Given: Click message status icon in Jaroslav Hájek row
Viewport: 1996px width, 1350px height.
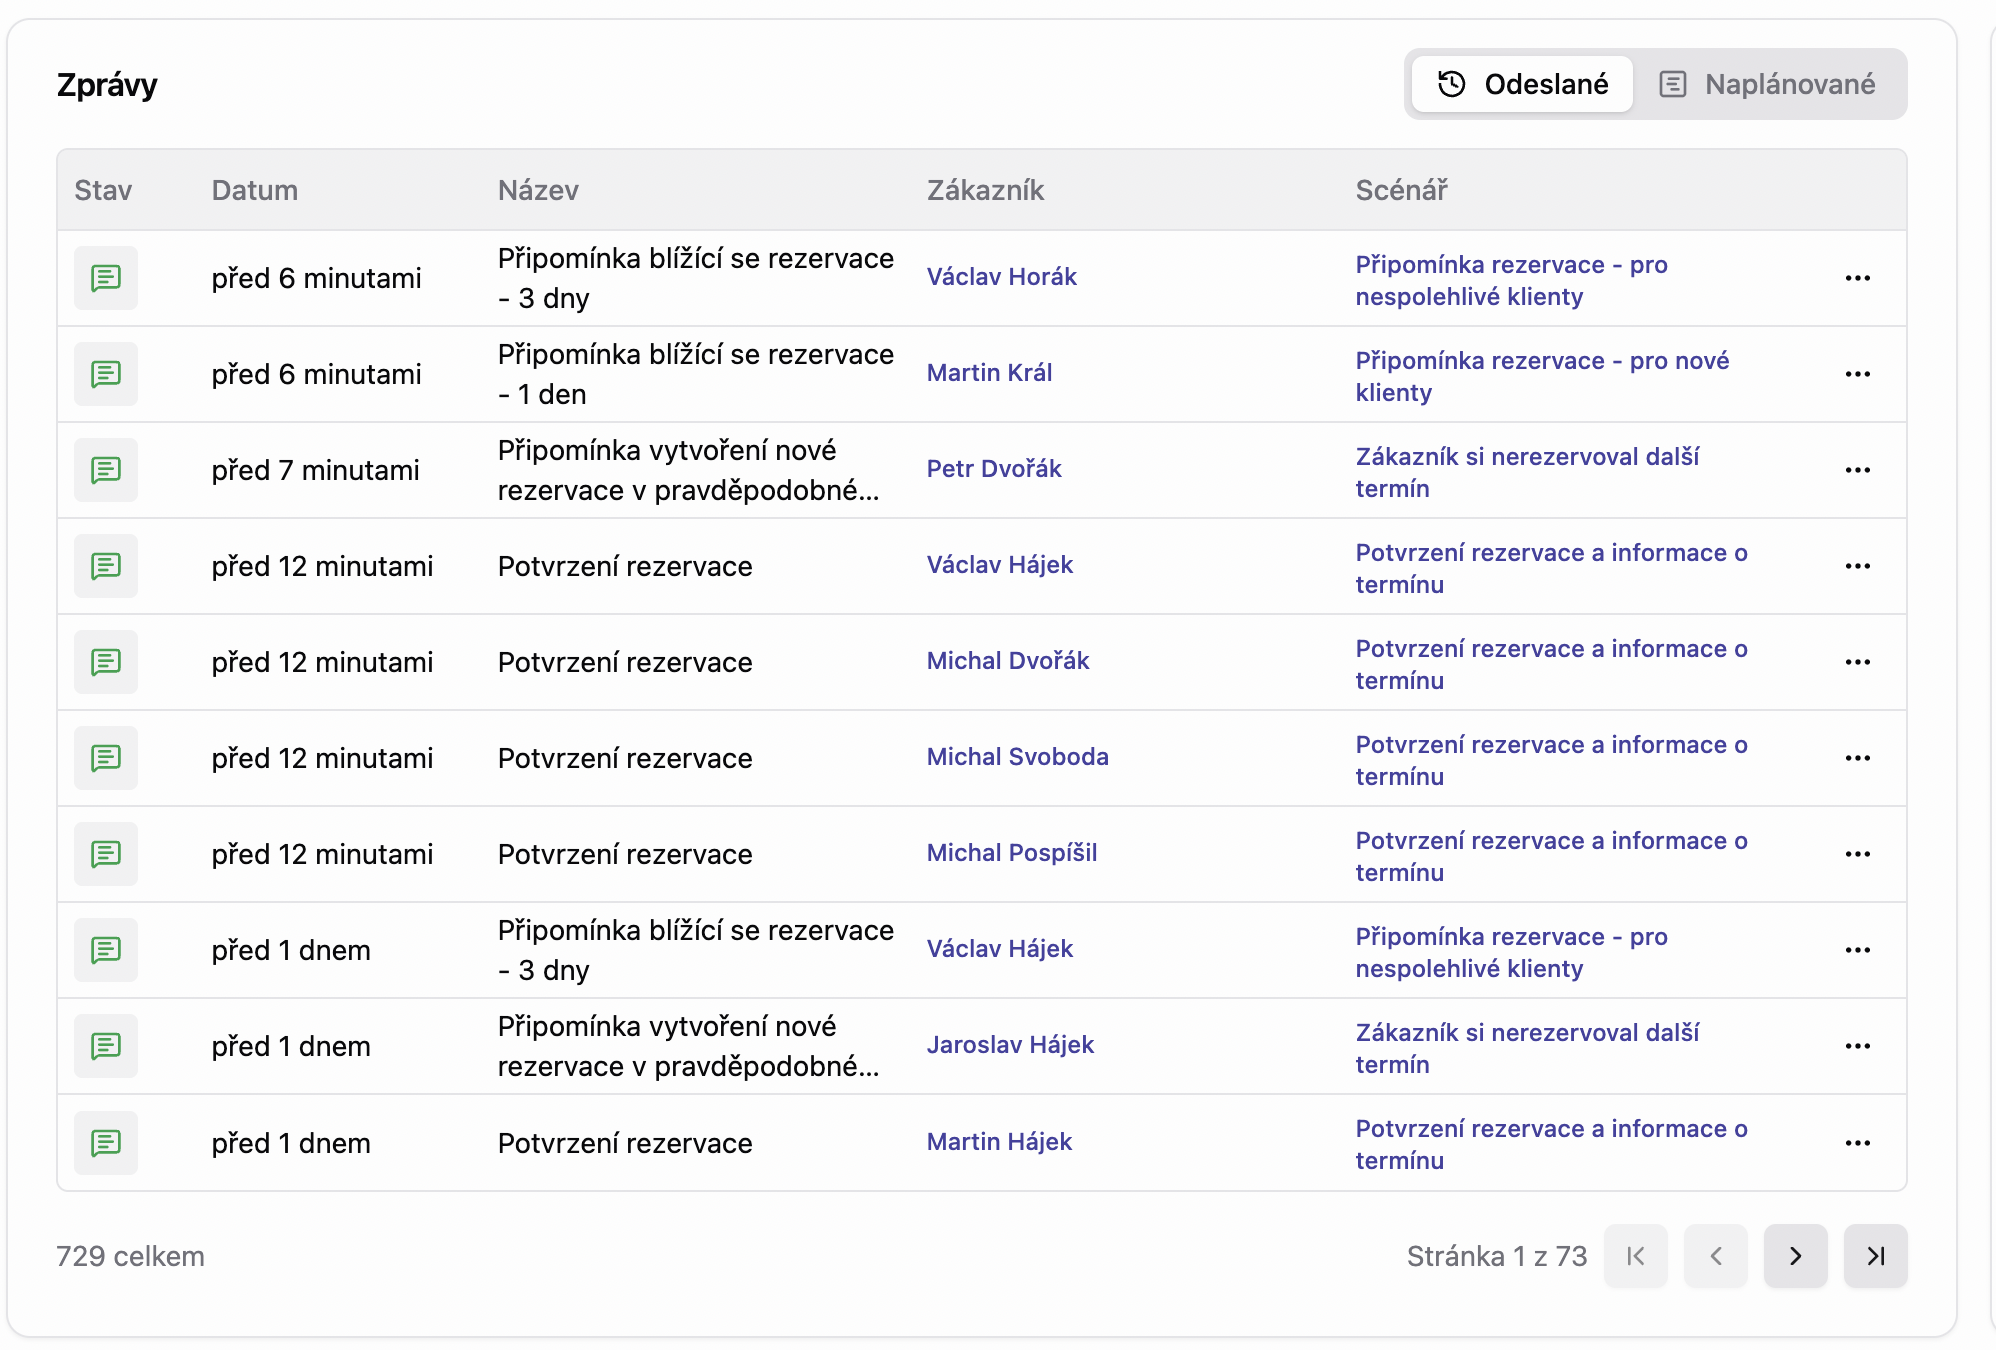Looking at the screenshot, I should (106, 1046).
